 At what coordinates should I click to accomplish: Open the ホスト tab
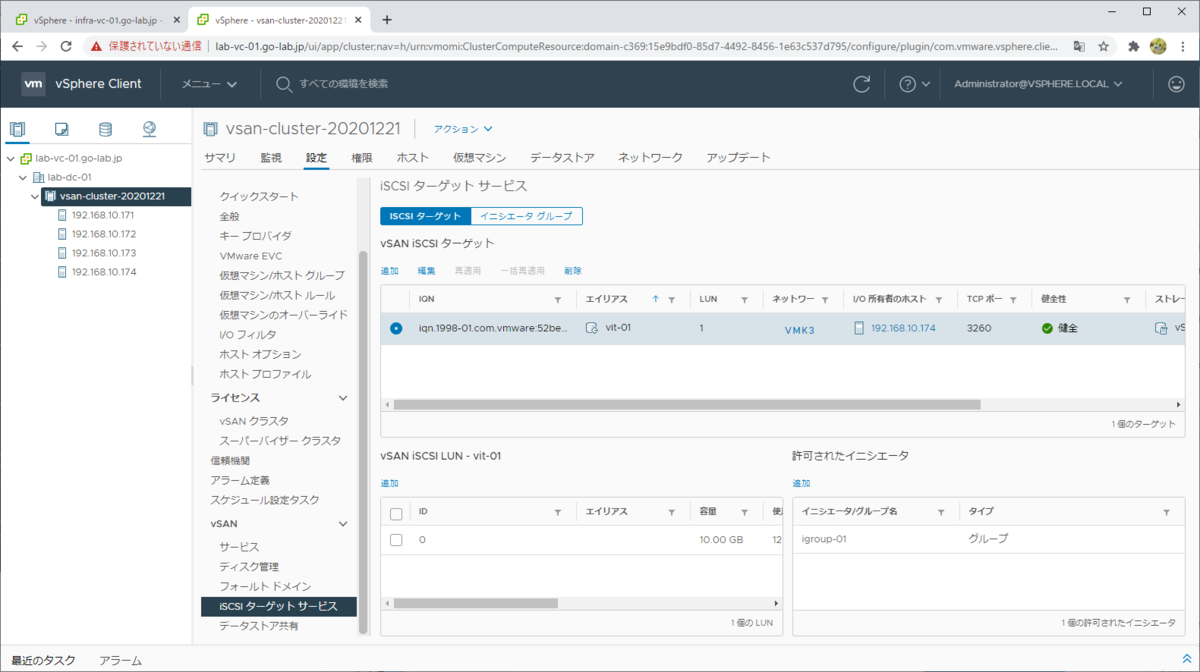[413, 158]
